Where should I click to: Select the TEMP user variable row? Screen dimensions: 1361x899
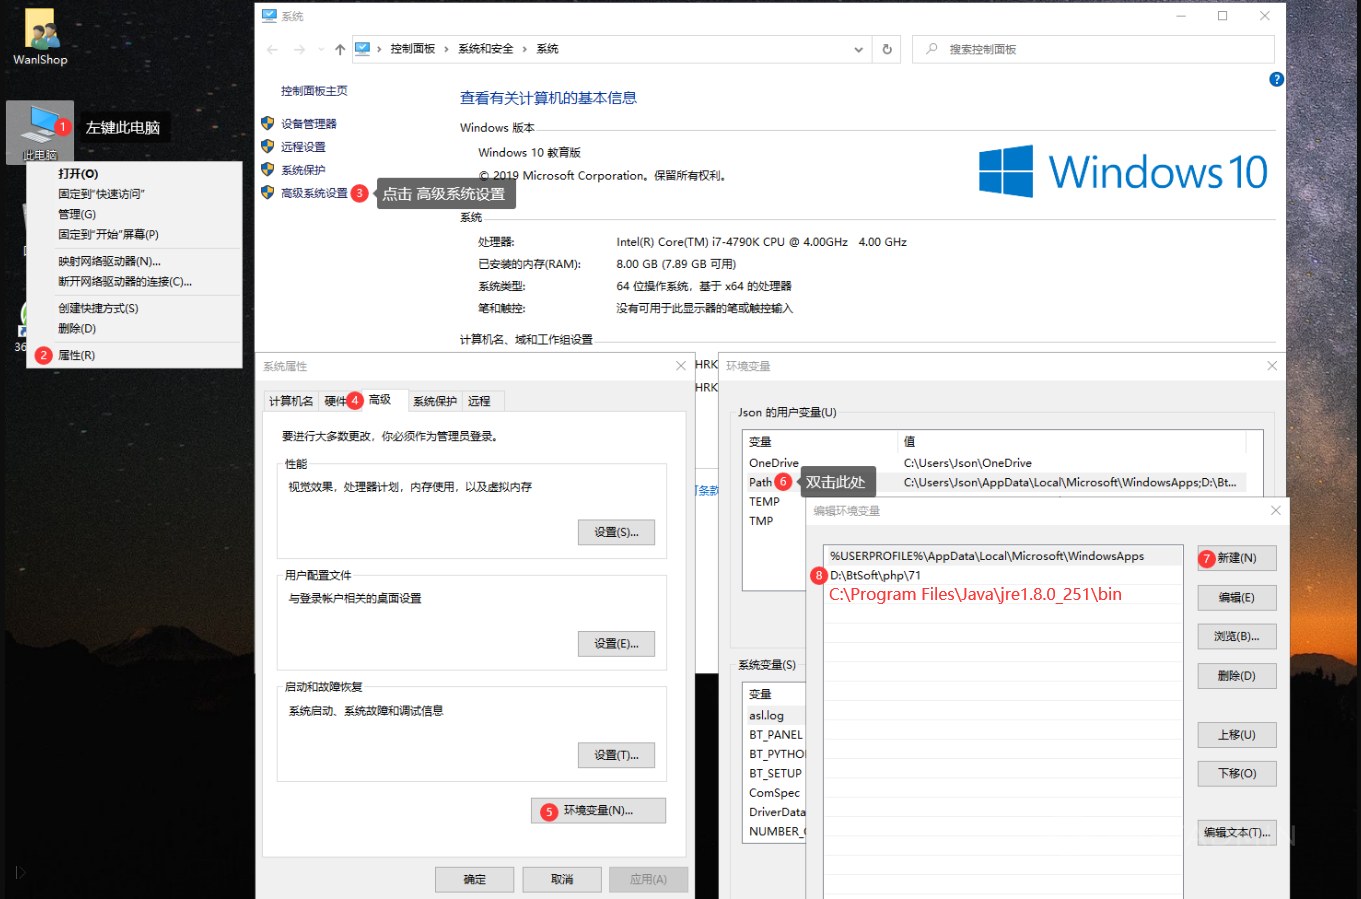[765, 502]
